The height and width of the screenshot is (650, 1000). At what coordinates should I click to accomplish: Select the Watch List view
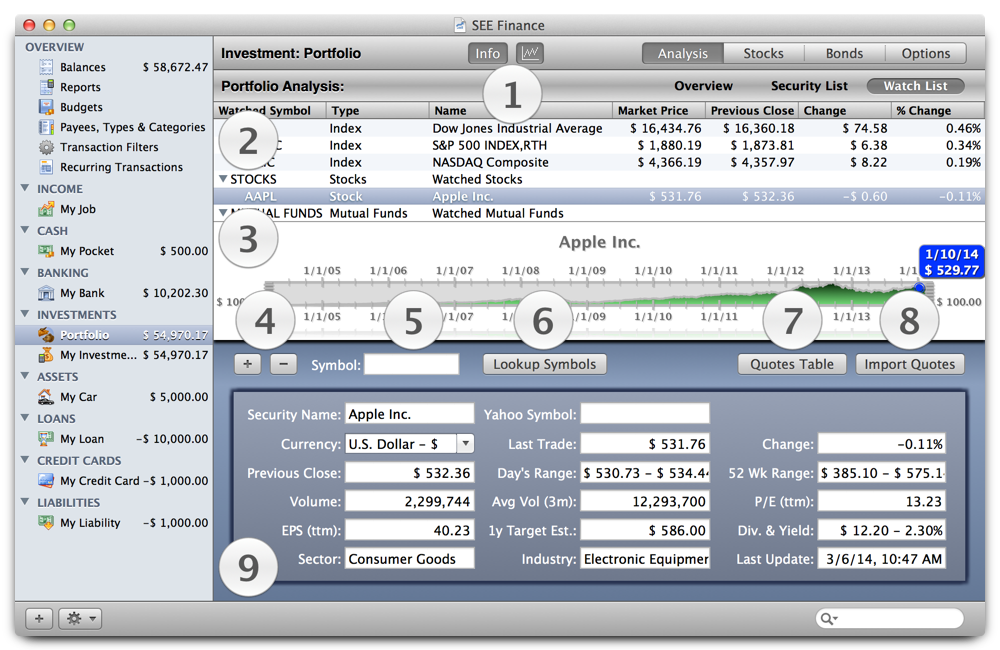(x=915, y=86)
